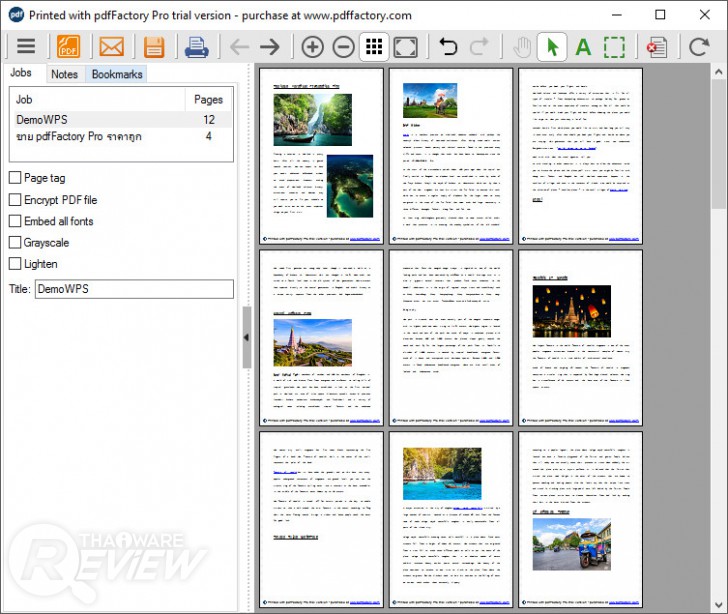The image size is (728, 614).
Task: Select the green text A tool
Action: click(x=583, y=47)
